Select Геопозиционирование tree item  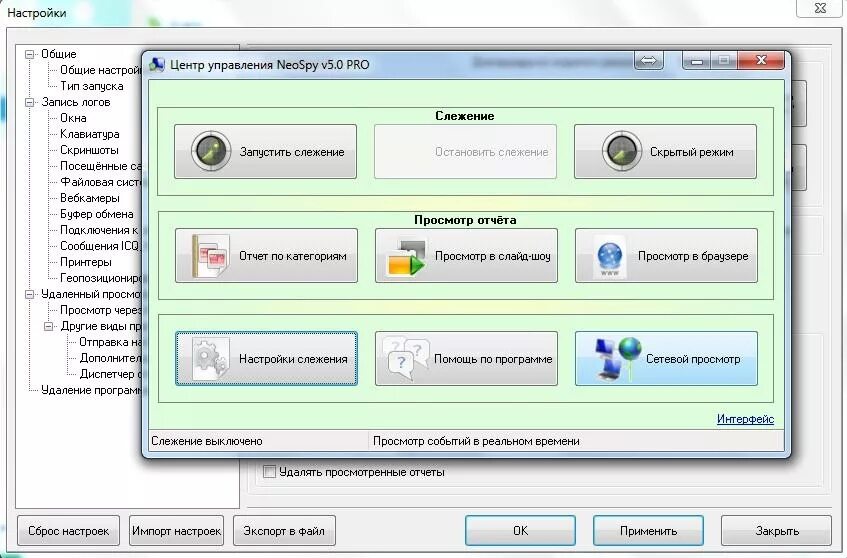pos(100,278)
